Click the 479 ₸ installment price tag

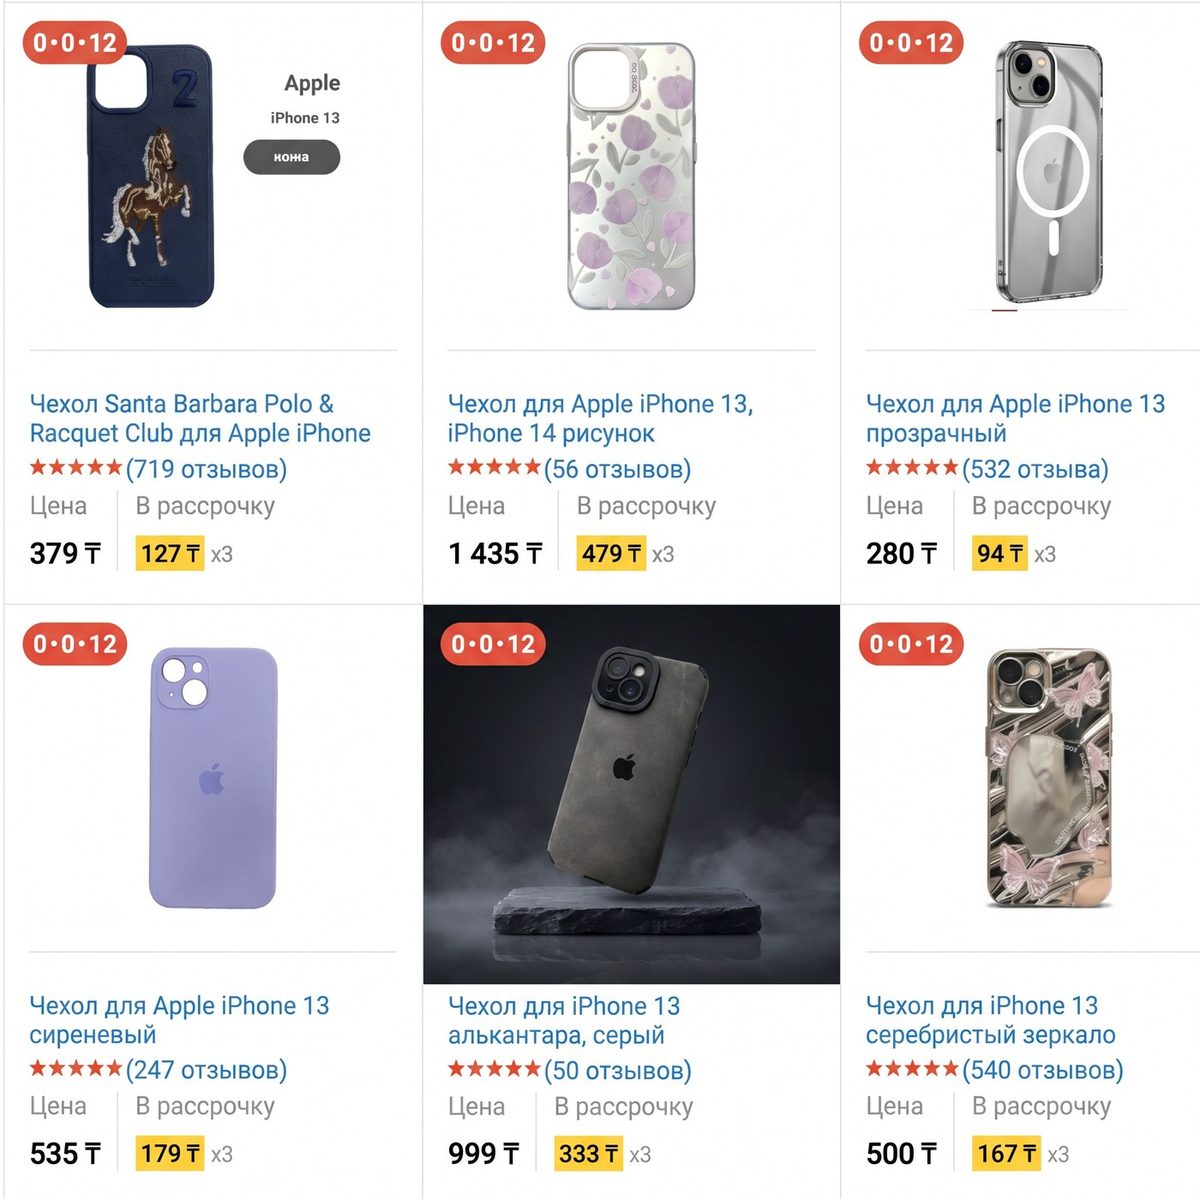pyautogui.click(x=614, y=553)
